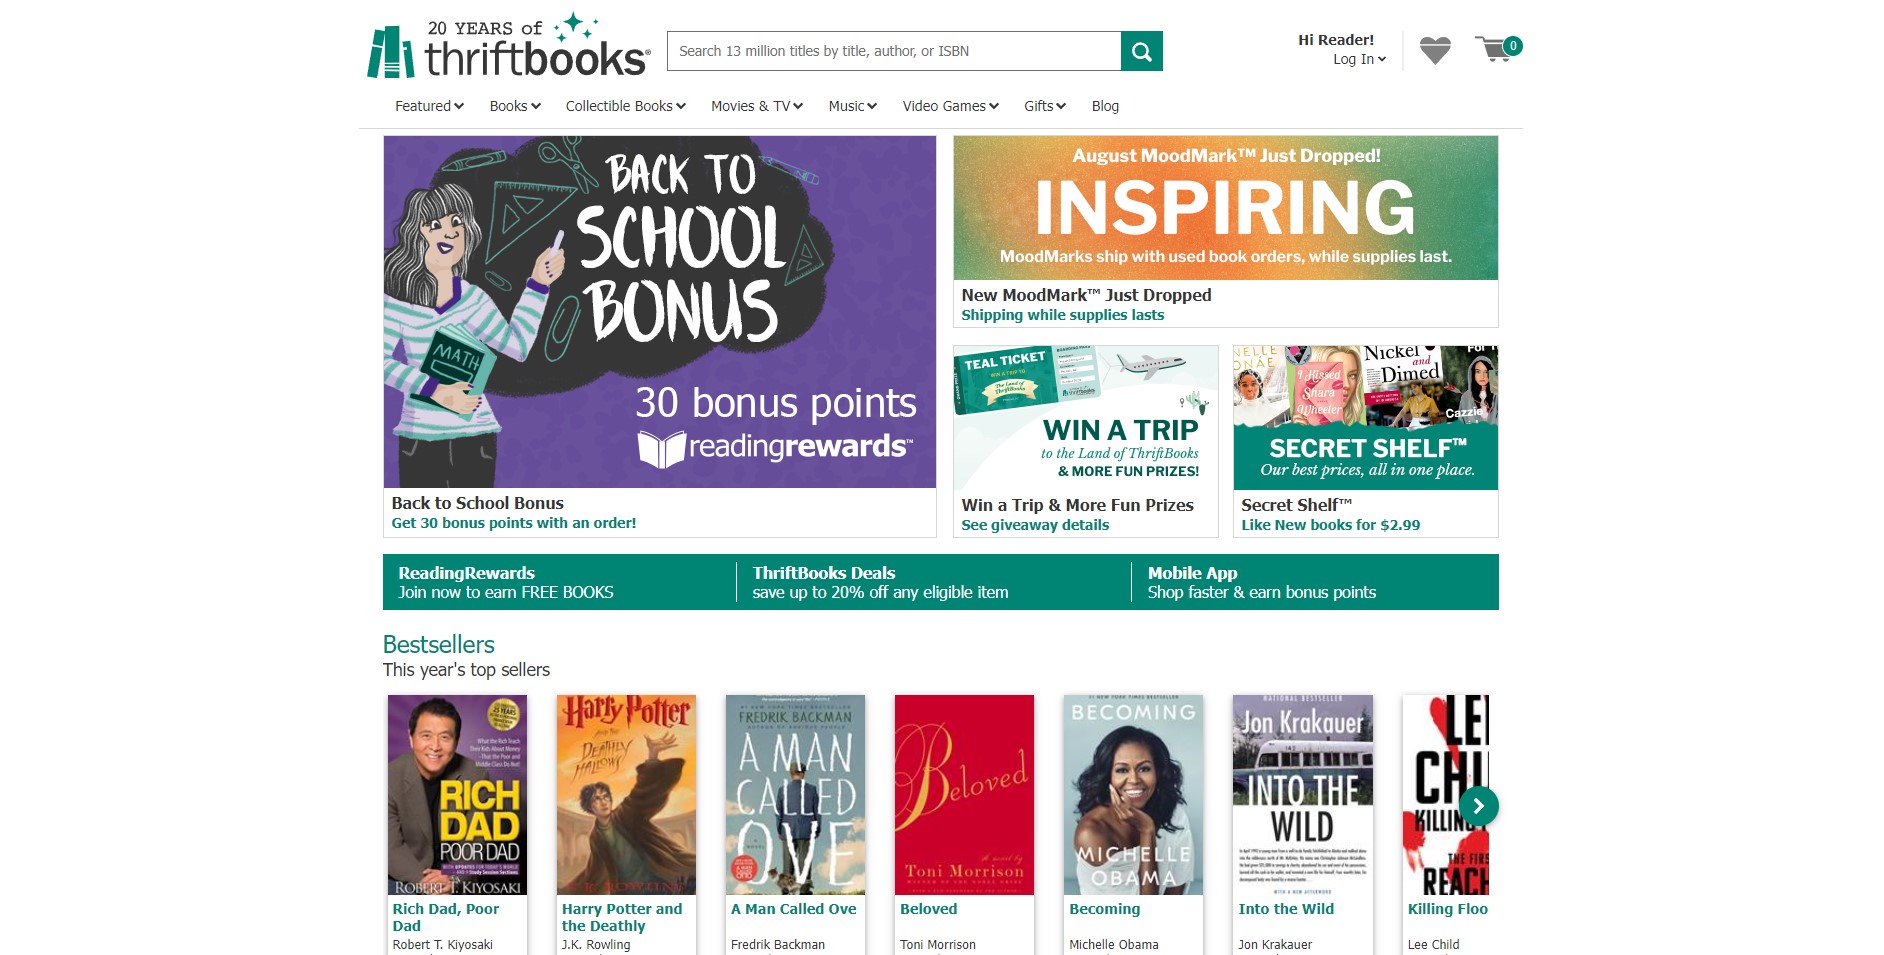Image resolution: width=1884 pixels, height=955 pixels.
Task: Open the wishlist heart icon
Action: click(1435, 50)
